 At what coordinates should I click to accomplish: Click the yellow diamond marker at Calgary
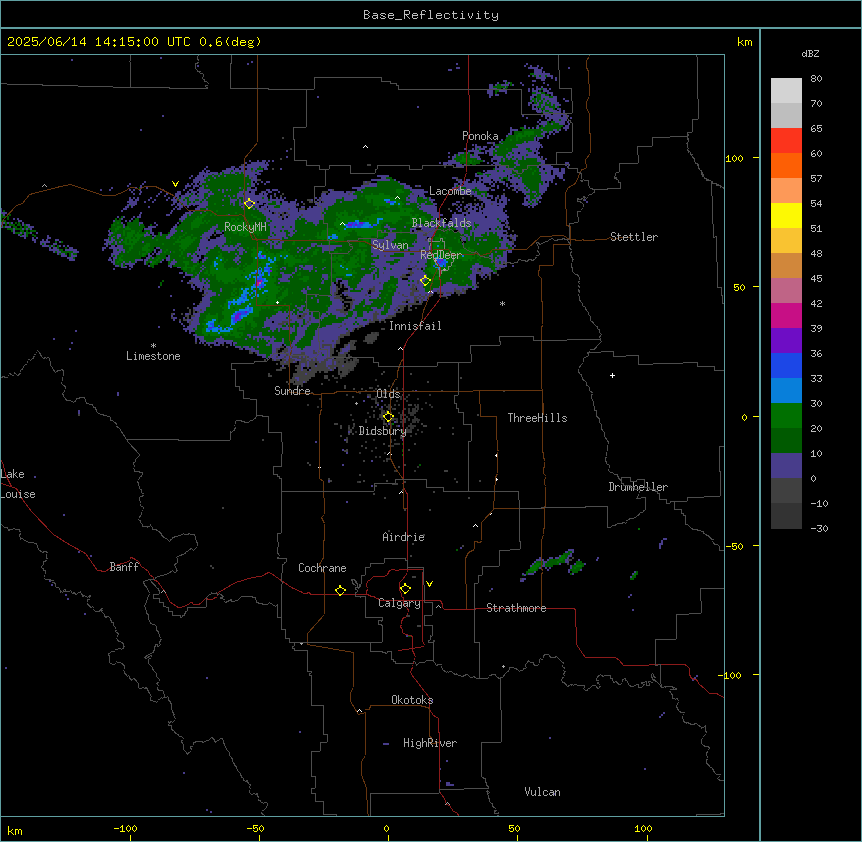(405, 589)
